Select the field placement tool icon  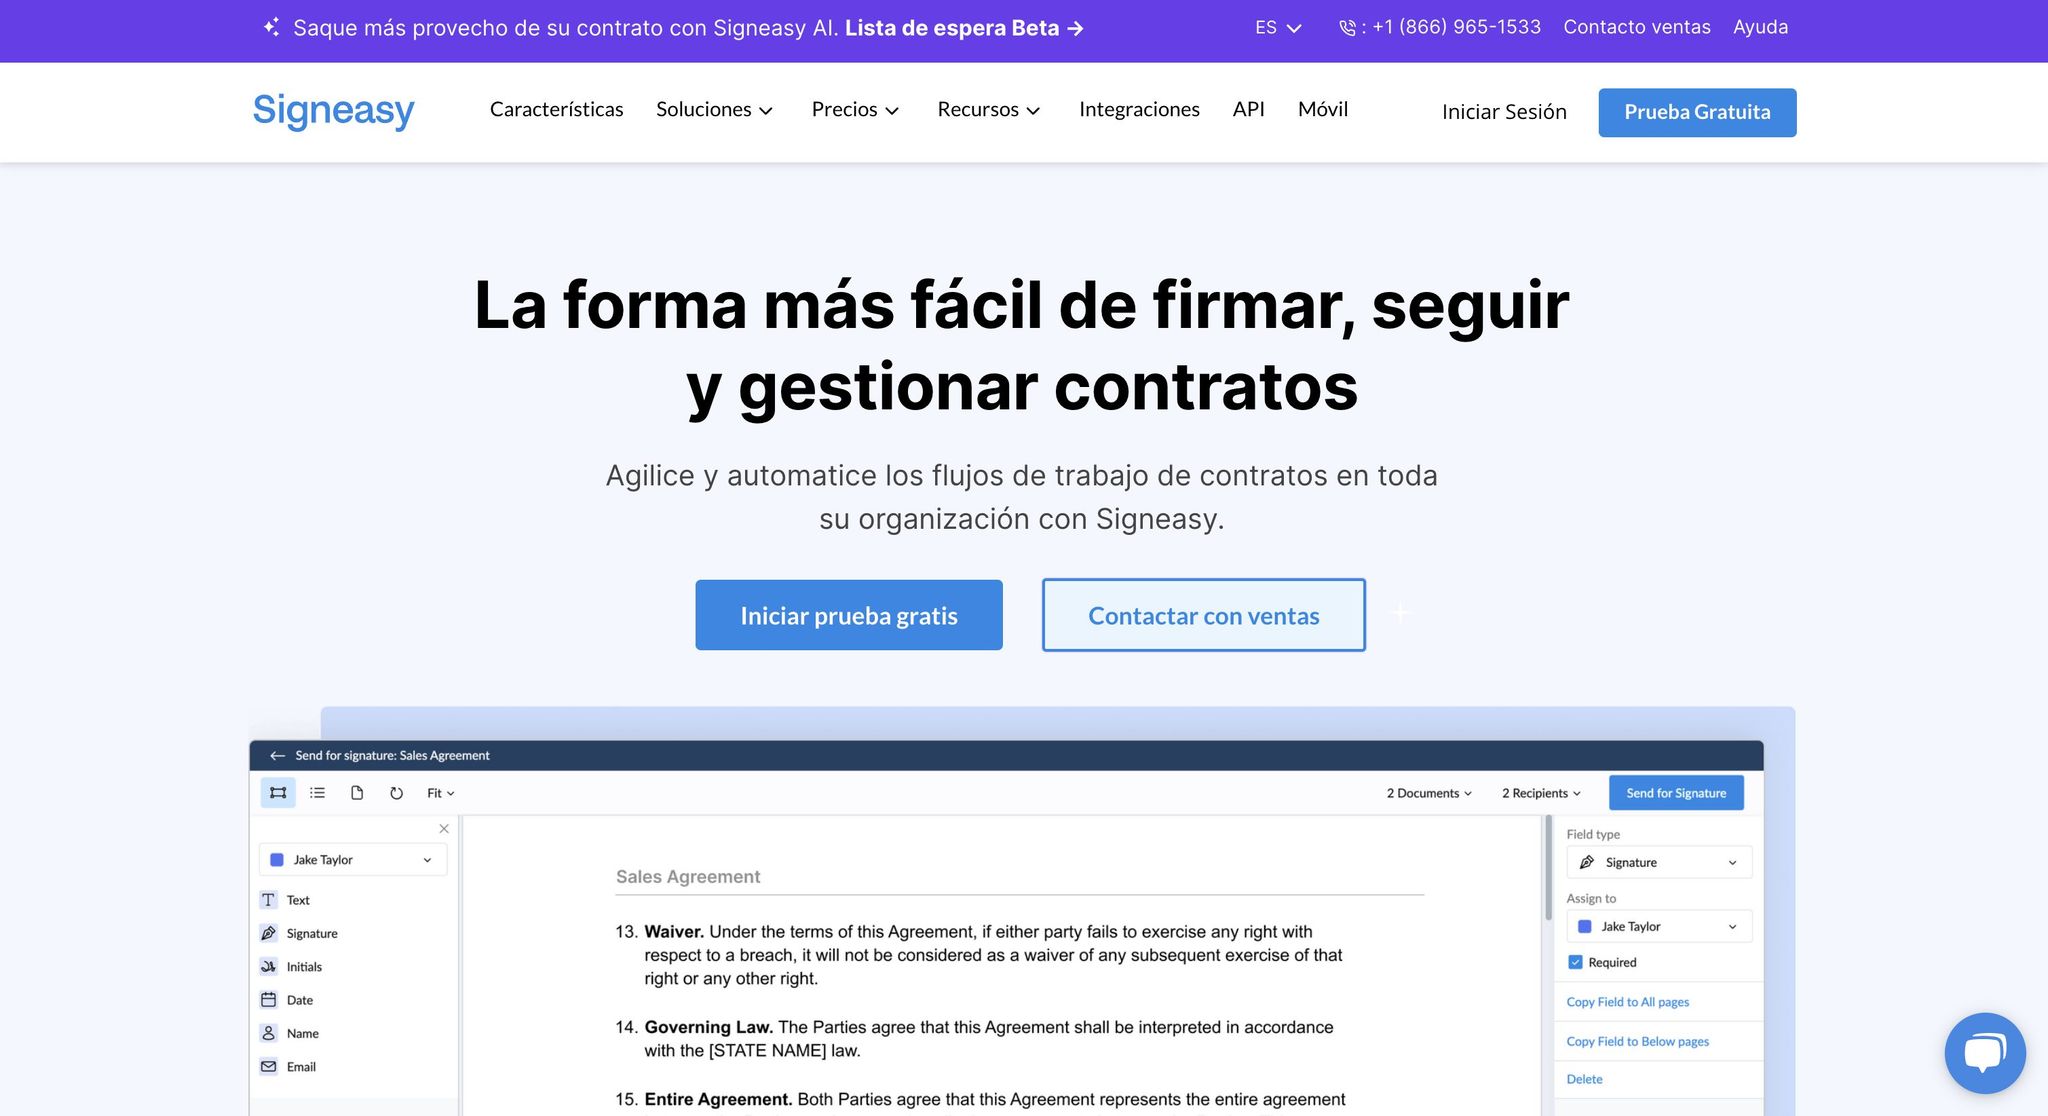tap(278, 793)
